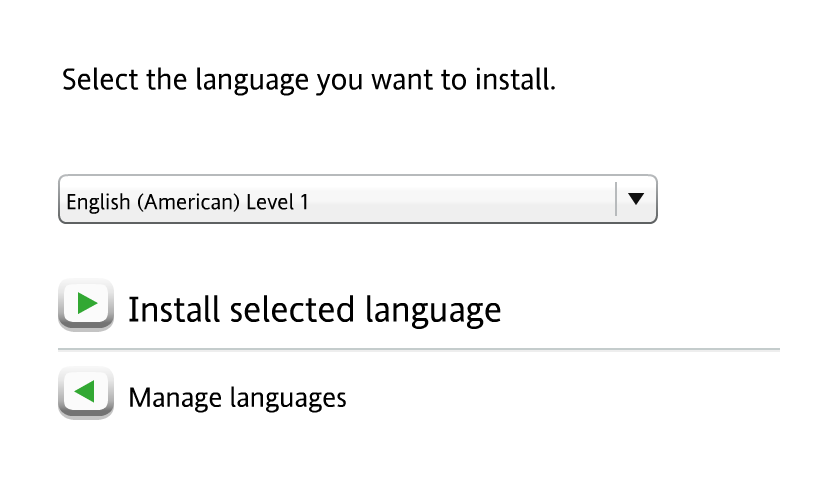Click the language selection field

[340, 201]
